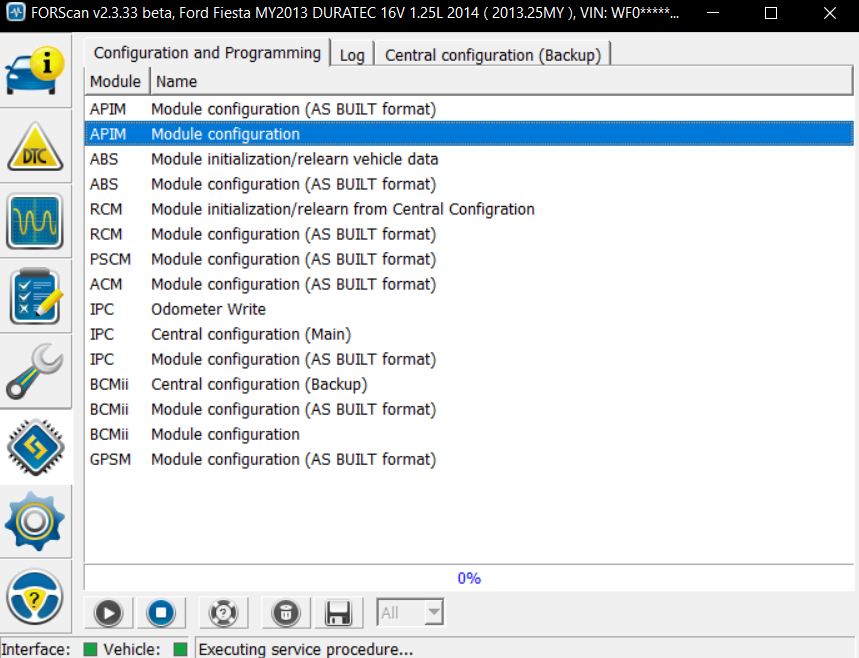The image size is (859, 658).
Task: Open the steering wheel help section
Action: [36, 598]
